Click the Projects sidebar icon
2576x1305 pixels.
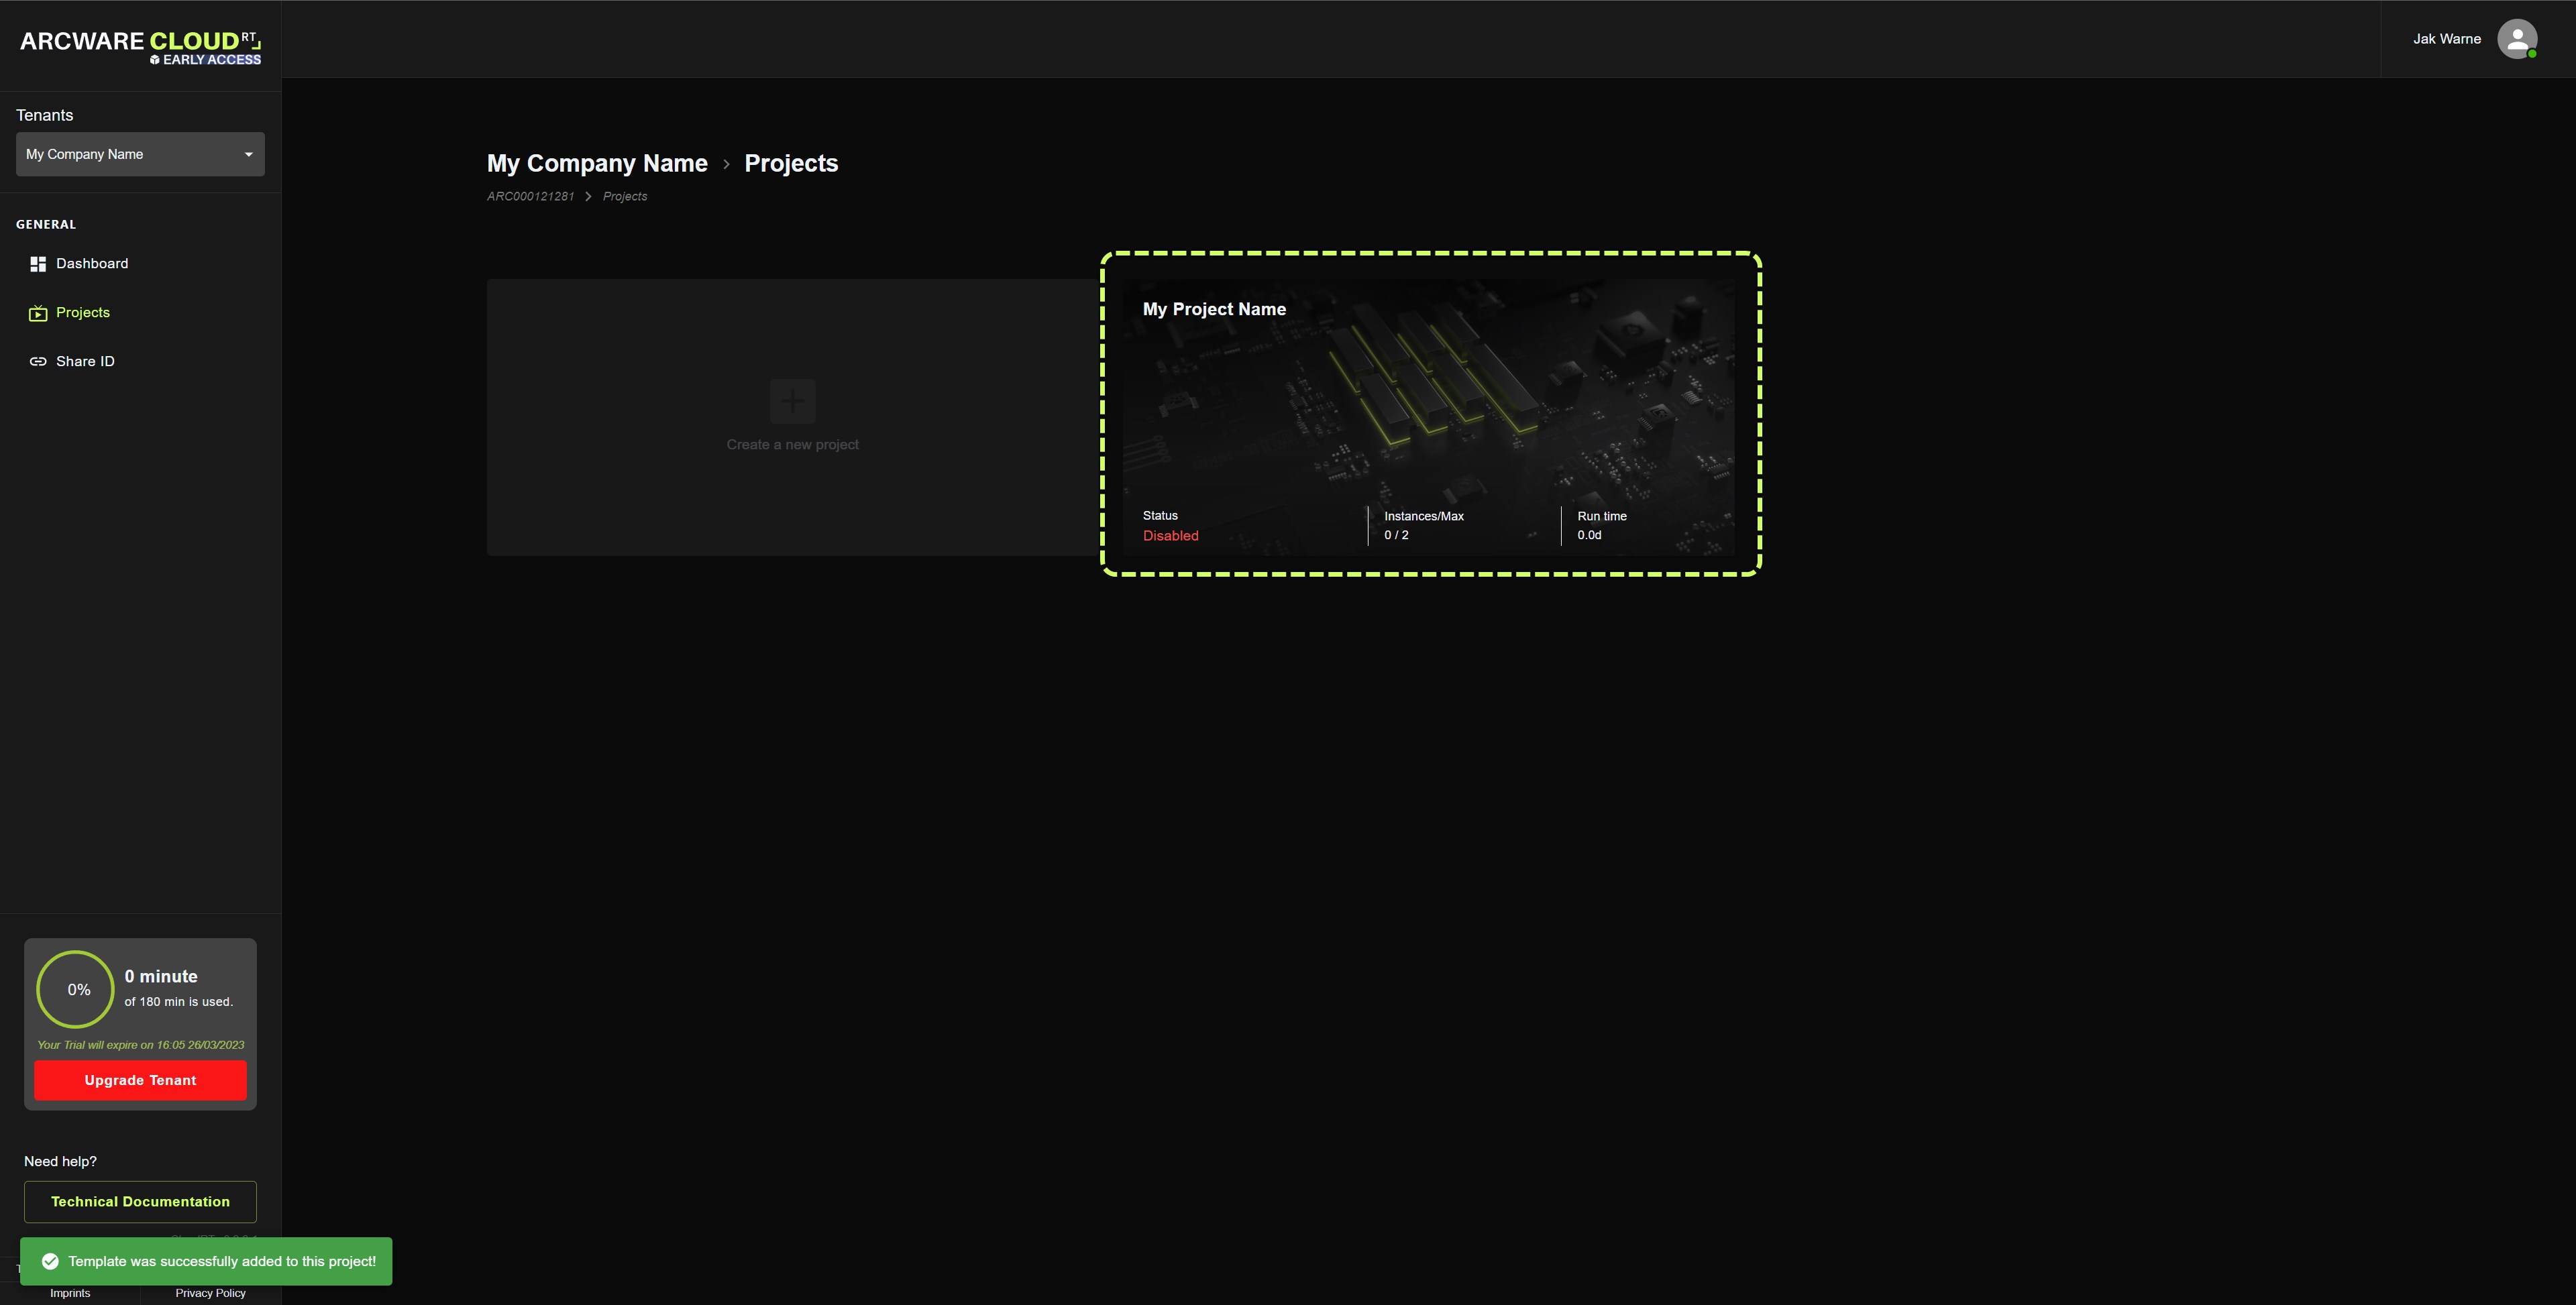tap(38, 313)
